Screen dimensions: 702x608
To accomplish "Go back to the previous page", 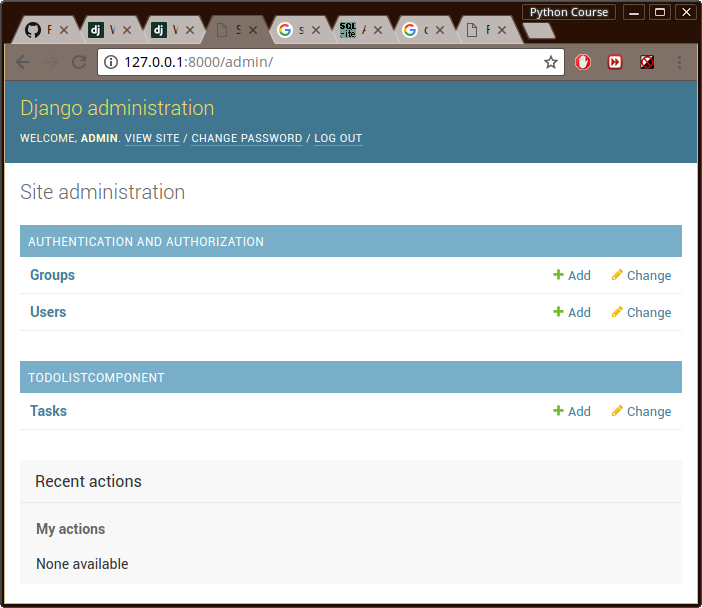I will (x=23, y=62).
